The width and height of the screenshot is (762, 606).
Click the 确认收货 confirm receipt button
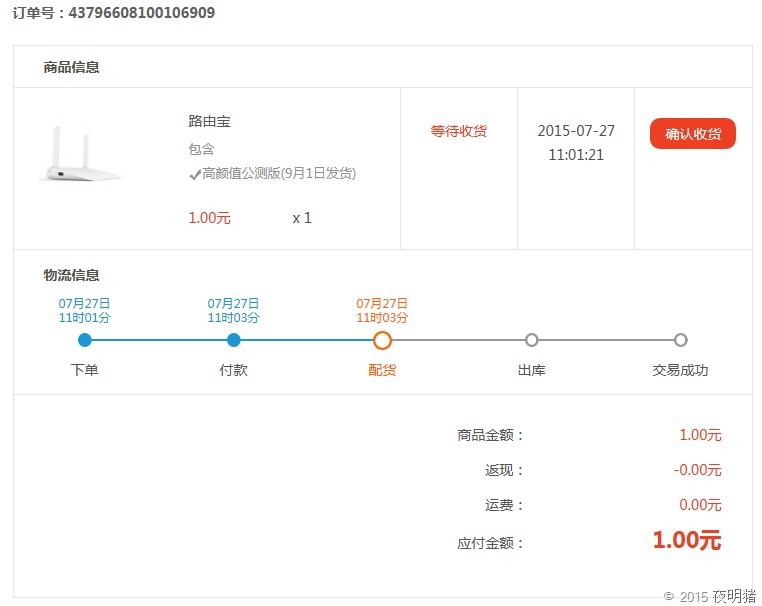[x=692, y=134]
